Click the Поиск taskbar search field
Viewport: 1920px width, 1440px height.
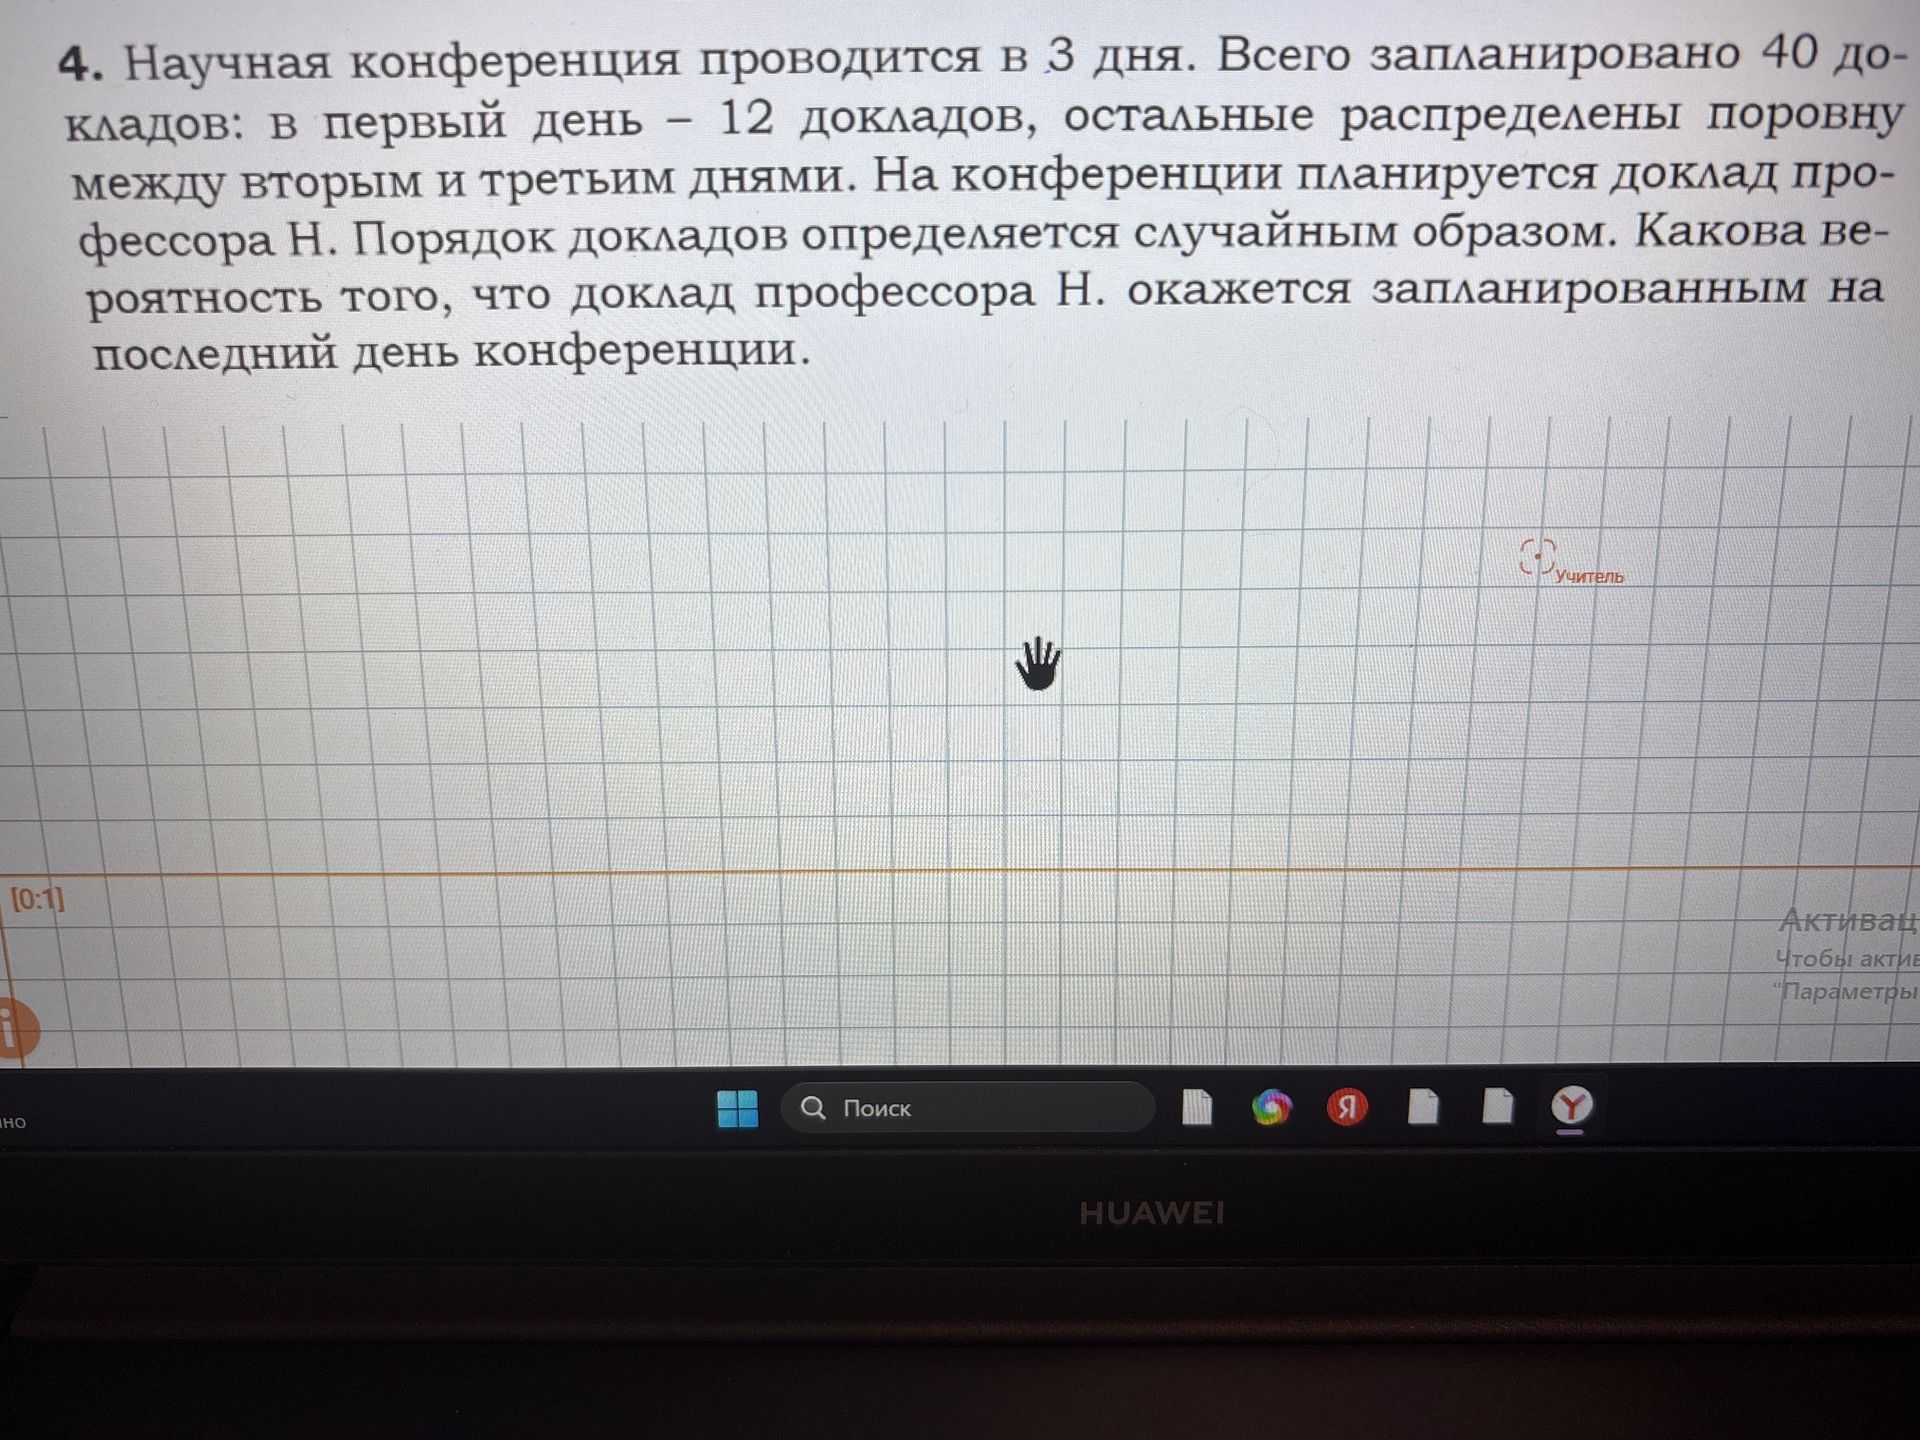pos(967,1107)
